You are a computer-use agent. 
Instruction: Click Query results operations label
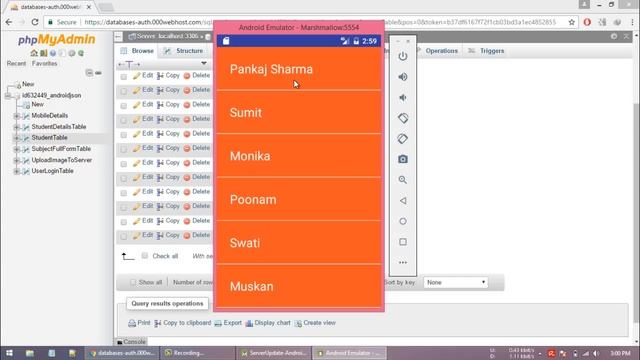167,304
